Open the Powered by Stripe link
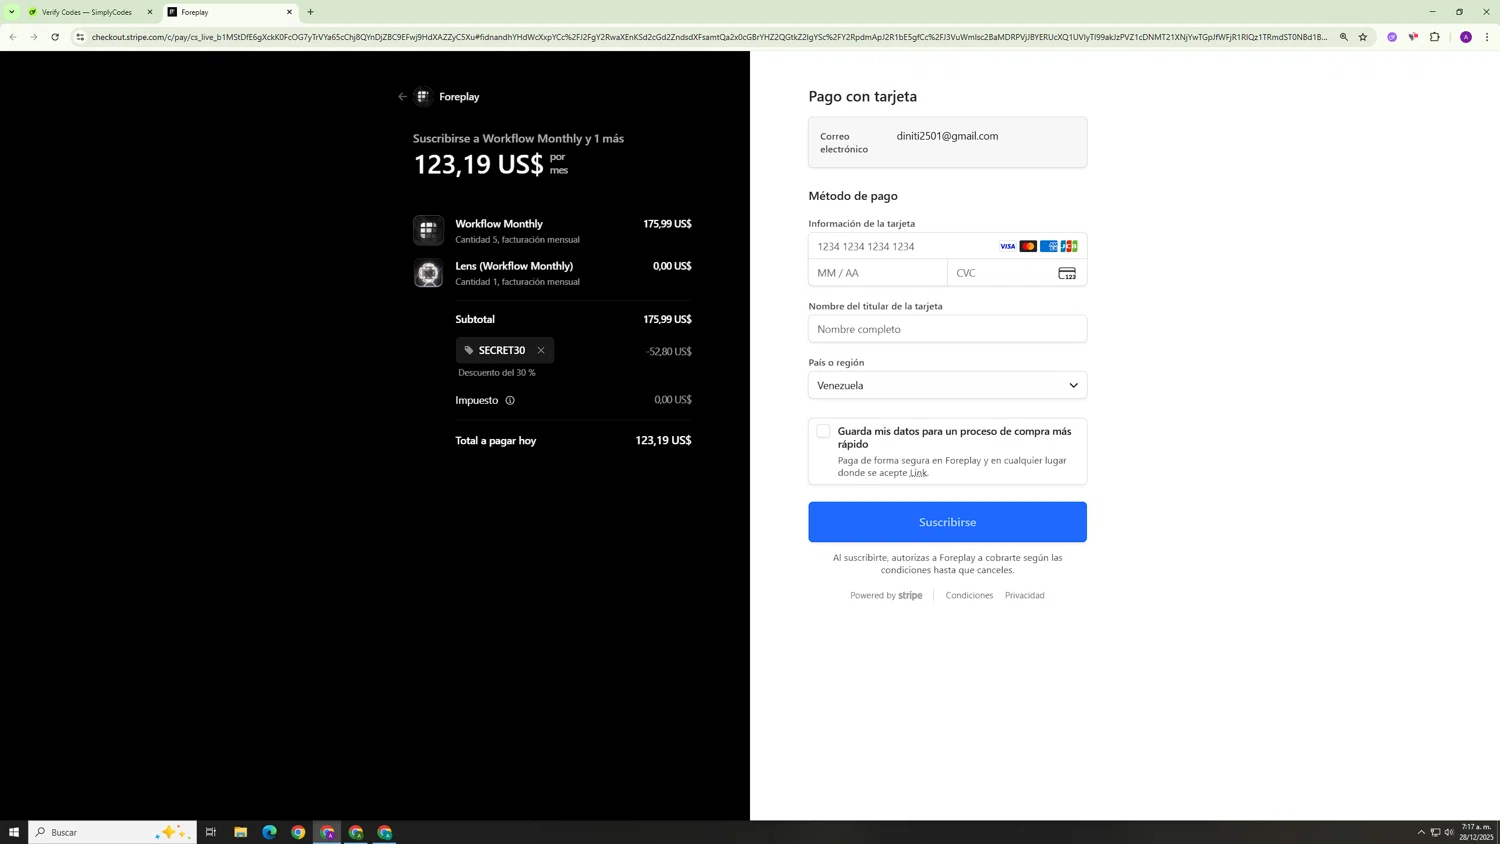Viewport: 1500px width, 844px height. point(886,595)
